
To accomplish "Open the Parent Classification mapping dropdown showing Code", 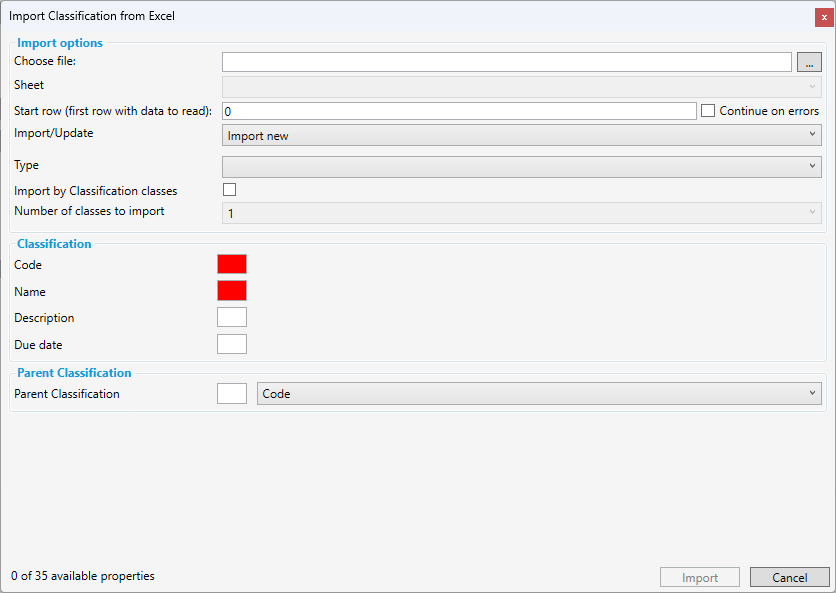I will pyautogui.click(x=540, y=393).
